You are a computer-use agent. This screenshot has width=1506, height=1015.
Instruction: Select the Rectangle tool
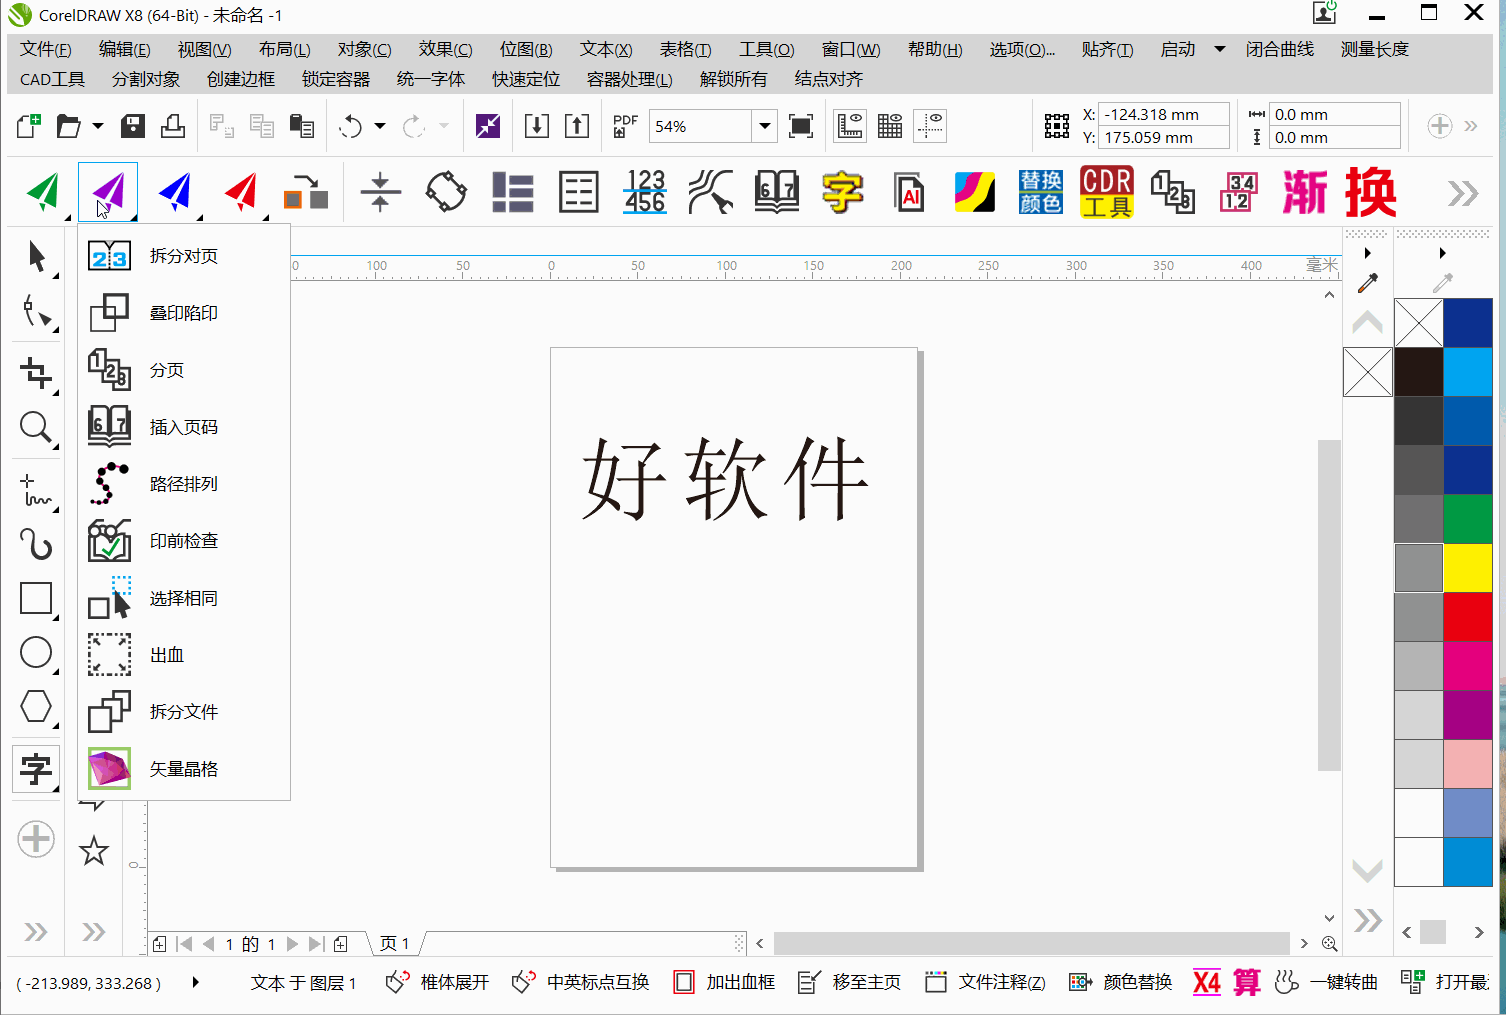[x=36, y=598]
